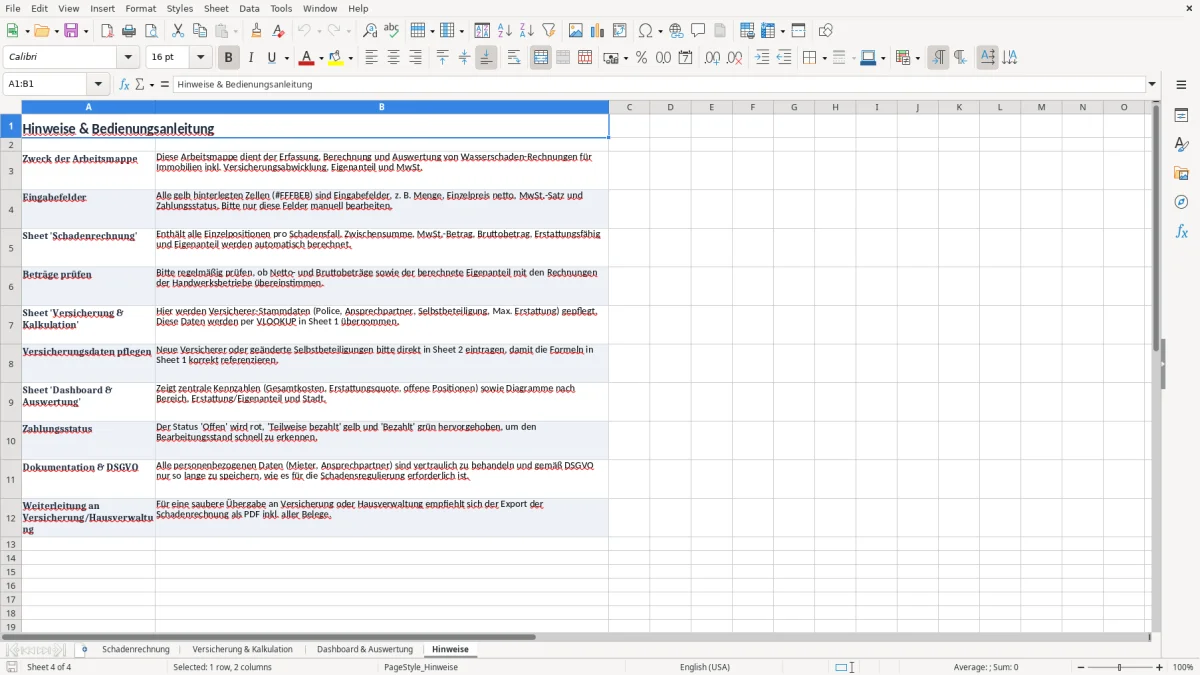Open the Data menu
Viewport: 1200px width, 675px height.
[x=249, y=8]
